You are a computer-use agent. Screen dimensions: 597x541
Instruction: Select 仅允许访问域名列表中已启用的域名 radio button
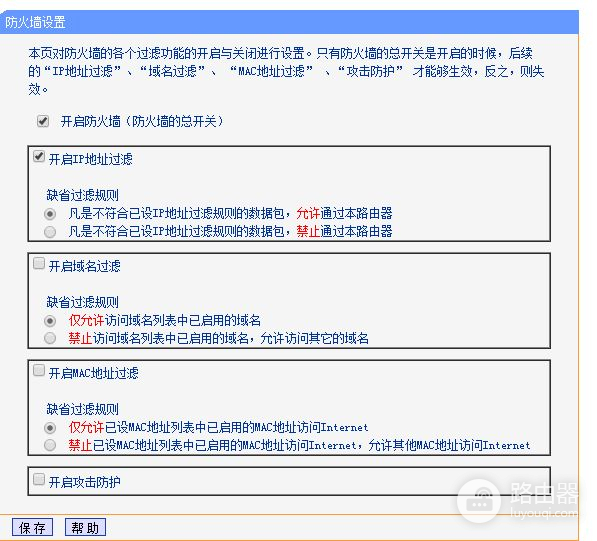click(x=50, y=321)
